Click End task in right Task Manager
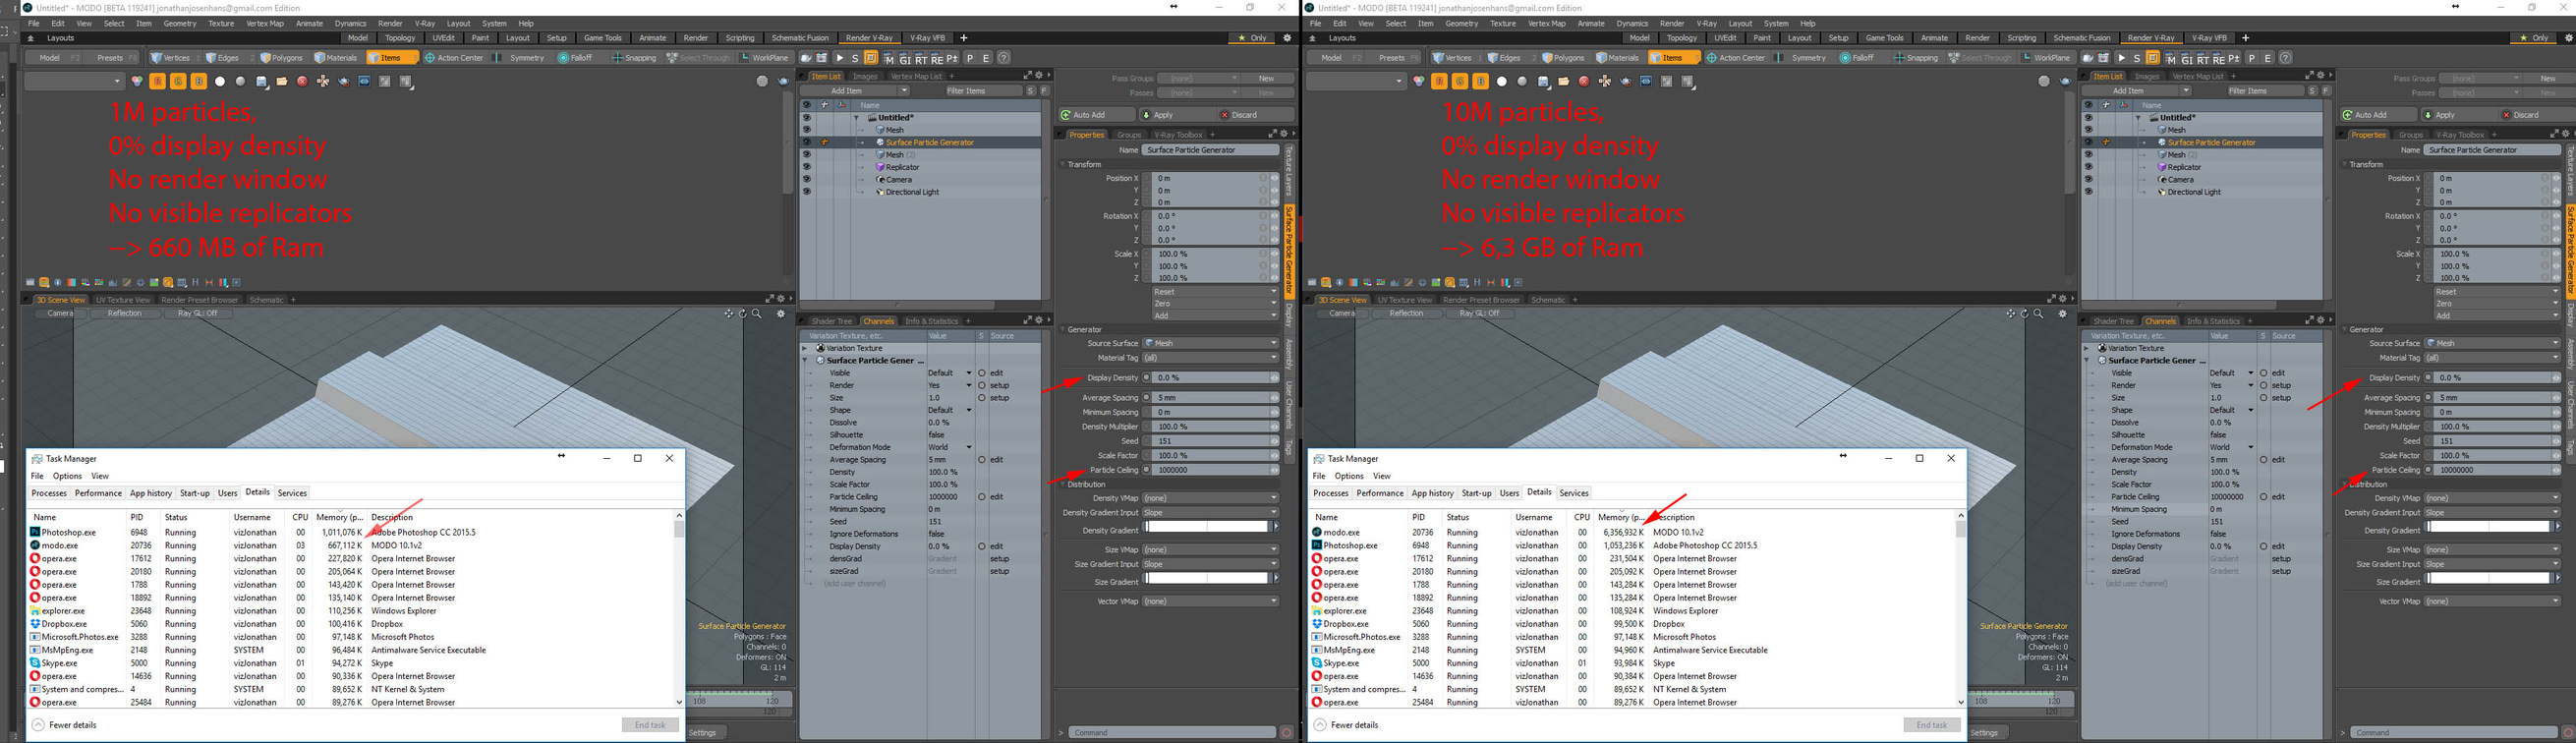 pos(1931,725)
